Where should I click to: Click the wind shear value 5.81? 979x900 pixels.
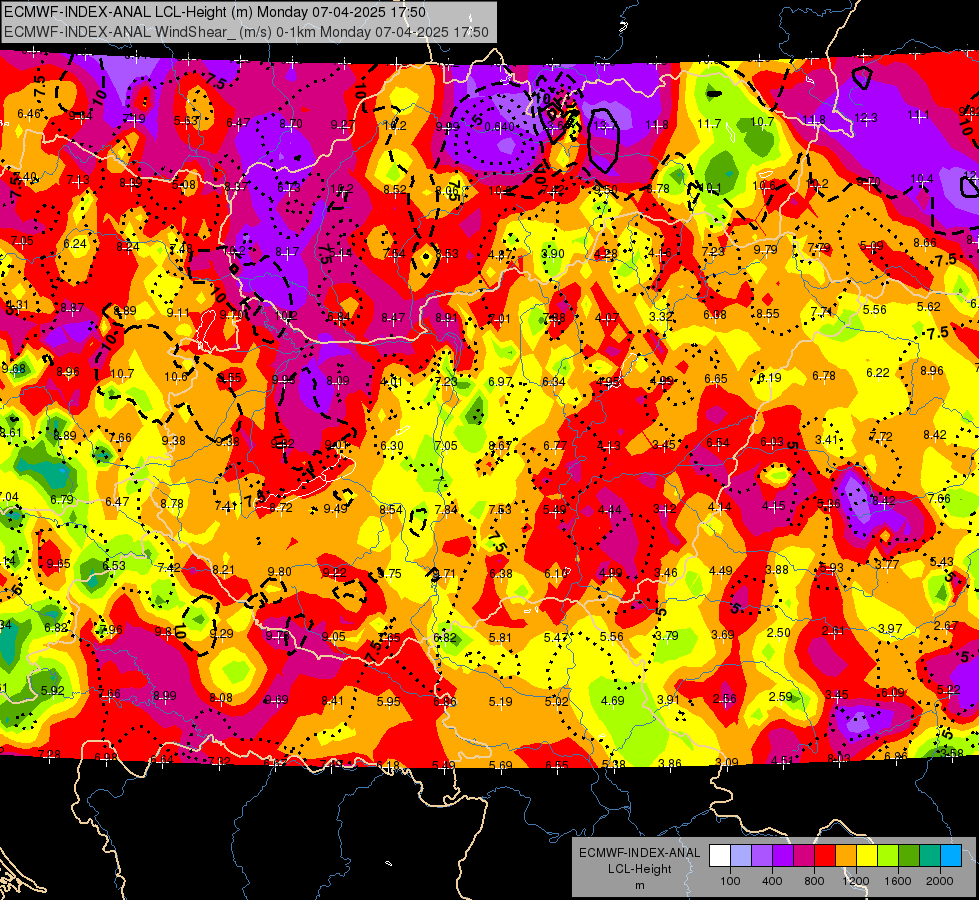(x=500, y=638)
